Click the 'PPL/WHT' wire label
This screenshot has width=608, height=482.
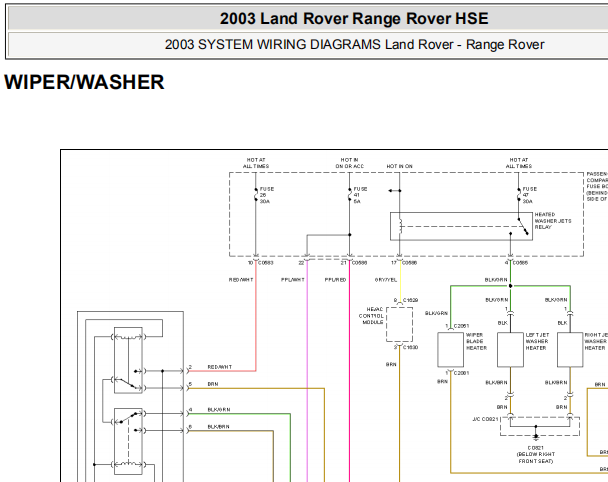click(x=293, y=280)
